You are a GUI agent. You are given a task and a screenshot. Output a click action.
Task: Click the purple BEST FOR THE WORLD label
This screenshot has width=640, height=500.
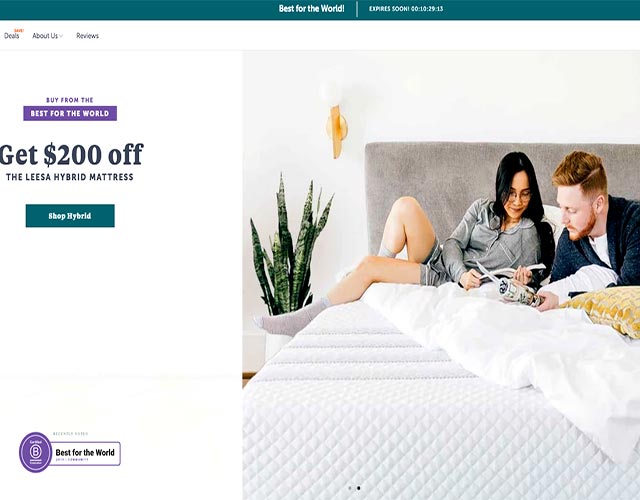point(70,113)
